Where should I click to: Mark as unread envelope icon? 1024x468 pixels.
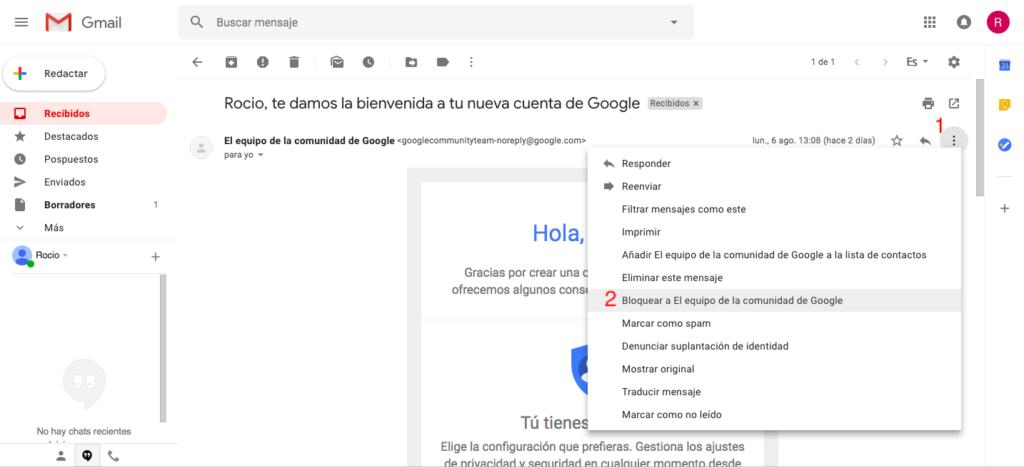(x=337, y=62)
